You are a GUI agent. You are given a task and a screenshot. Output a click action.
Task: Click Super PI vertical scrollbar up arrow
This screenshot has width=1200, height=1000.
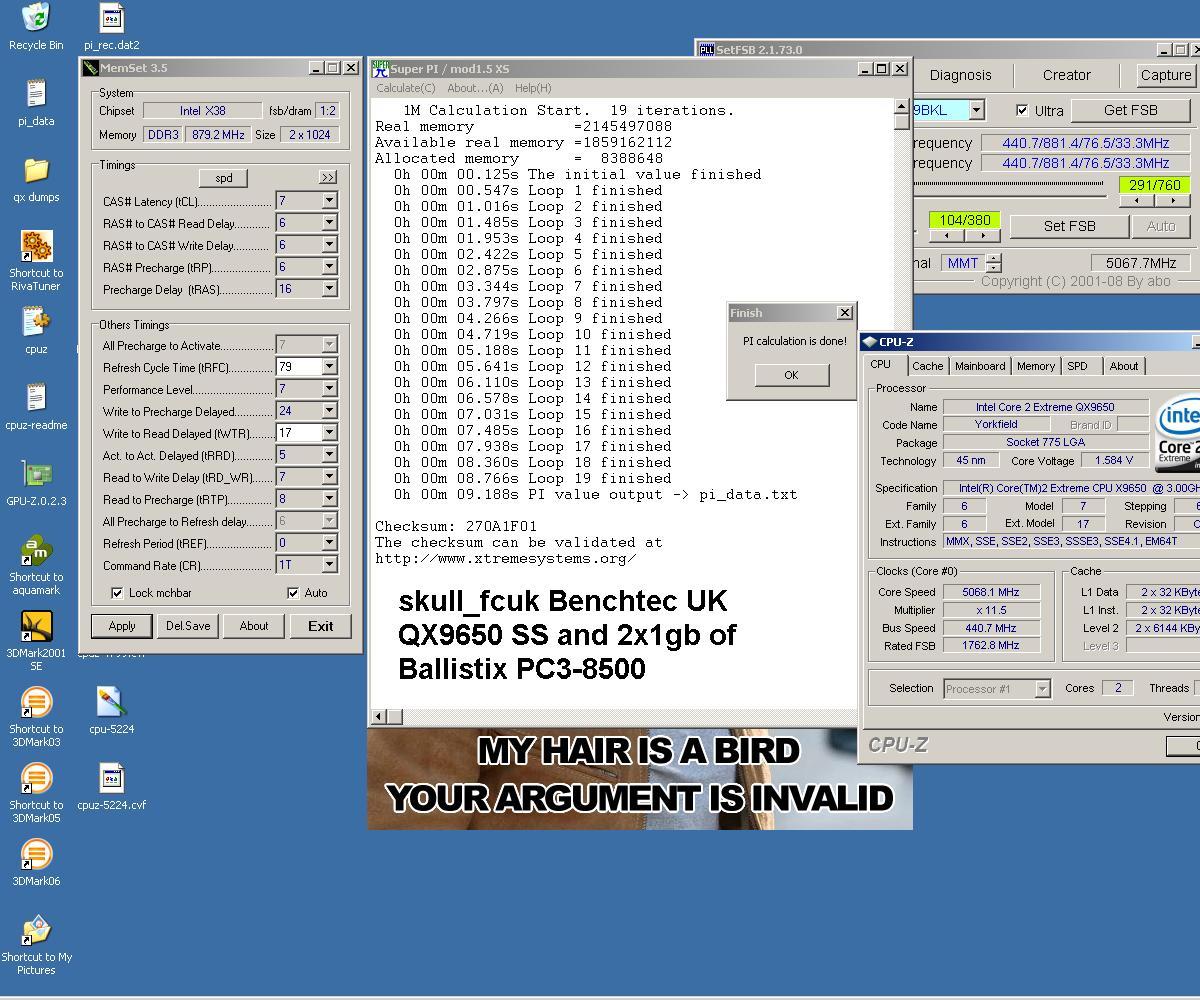pyautogui.click(x=901, y=107)
